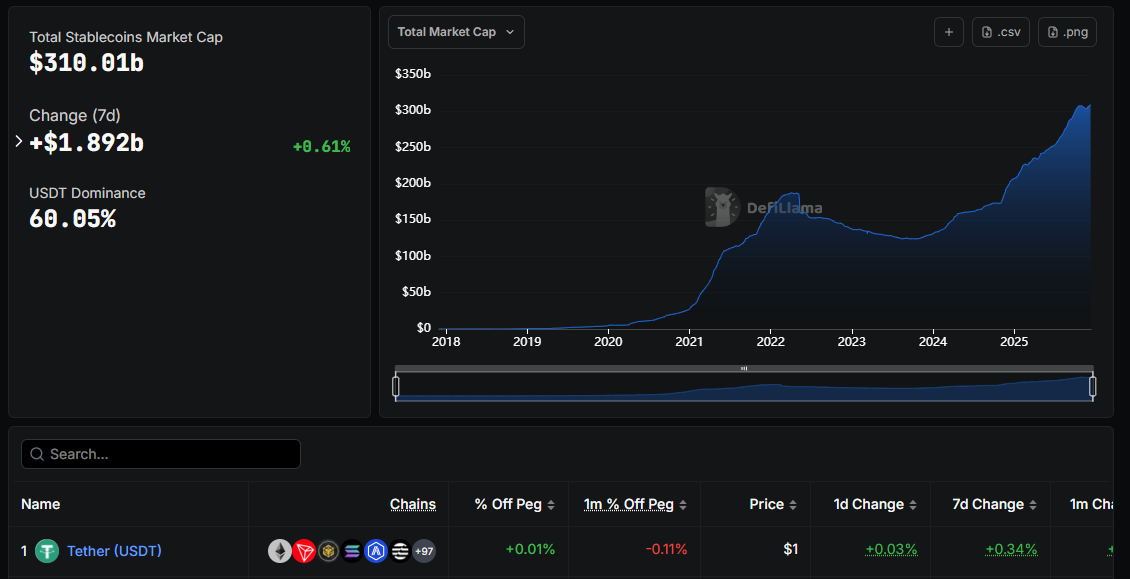1130x579 pixels.
Task: Click the Solana chain icon
Action: [x=352, y=551]
